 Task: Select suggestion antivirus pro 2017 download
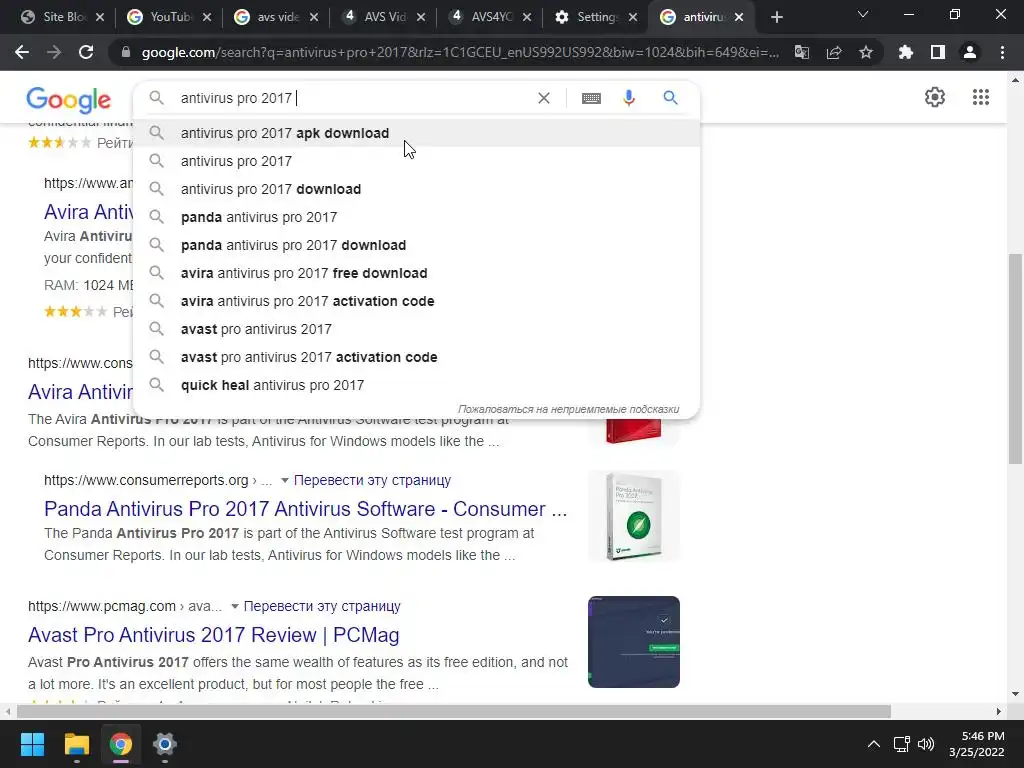[417, 189]
